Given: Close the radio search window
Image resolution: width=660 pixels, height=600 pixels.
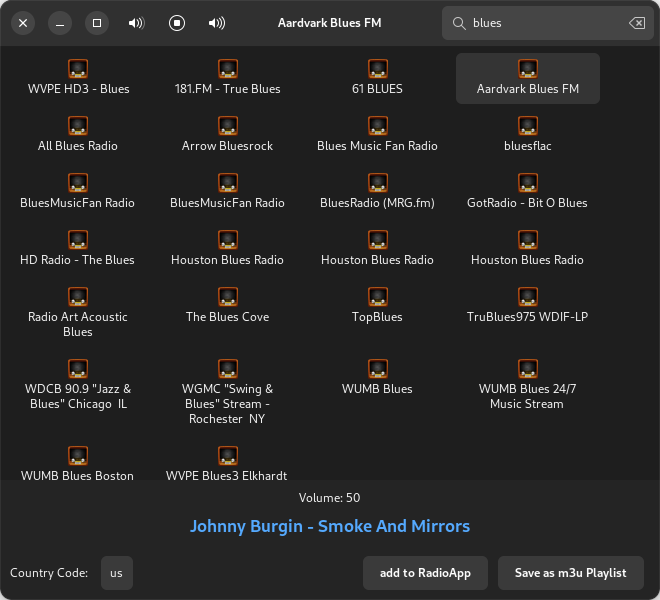Looking at the screenshot, I should click(23, 23).
